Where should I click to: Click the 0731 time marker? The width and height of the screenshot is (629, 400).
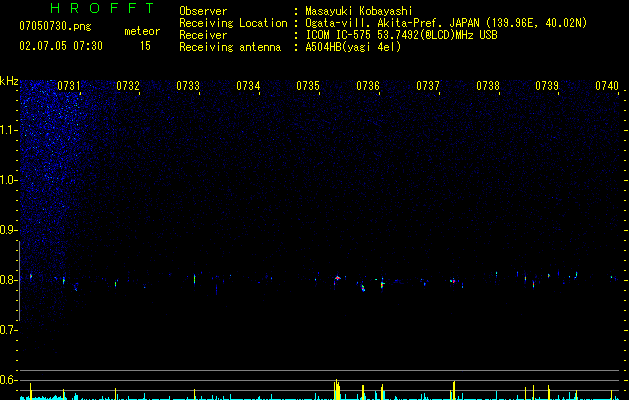69,86
